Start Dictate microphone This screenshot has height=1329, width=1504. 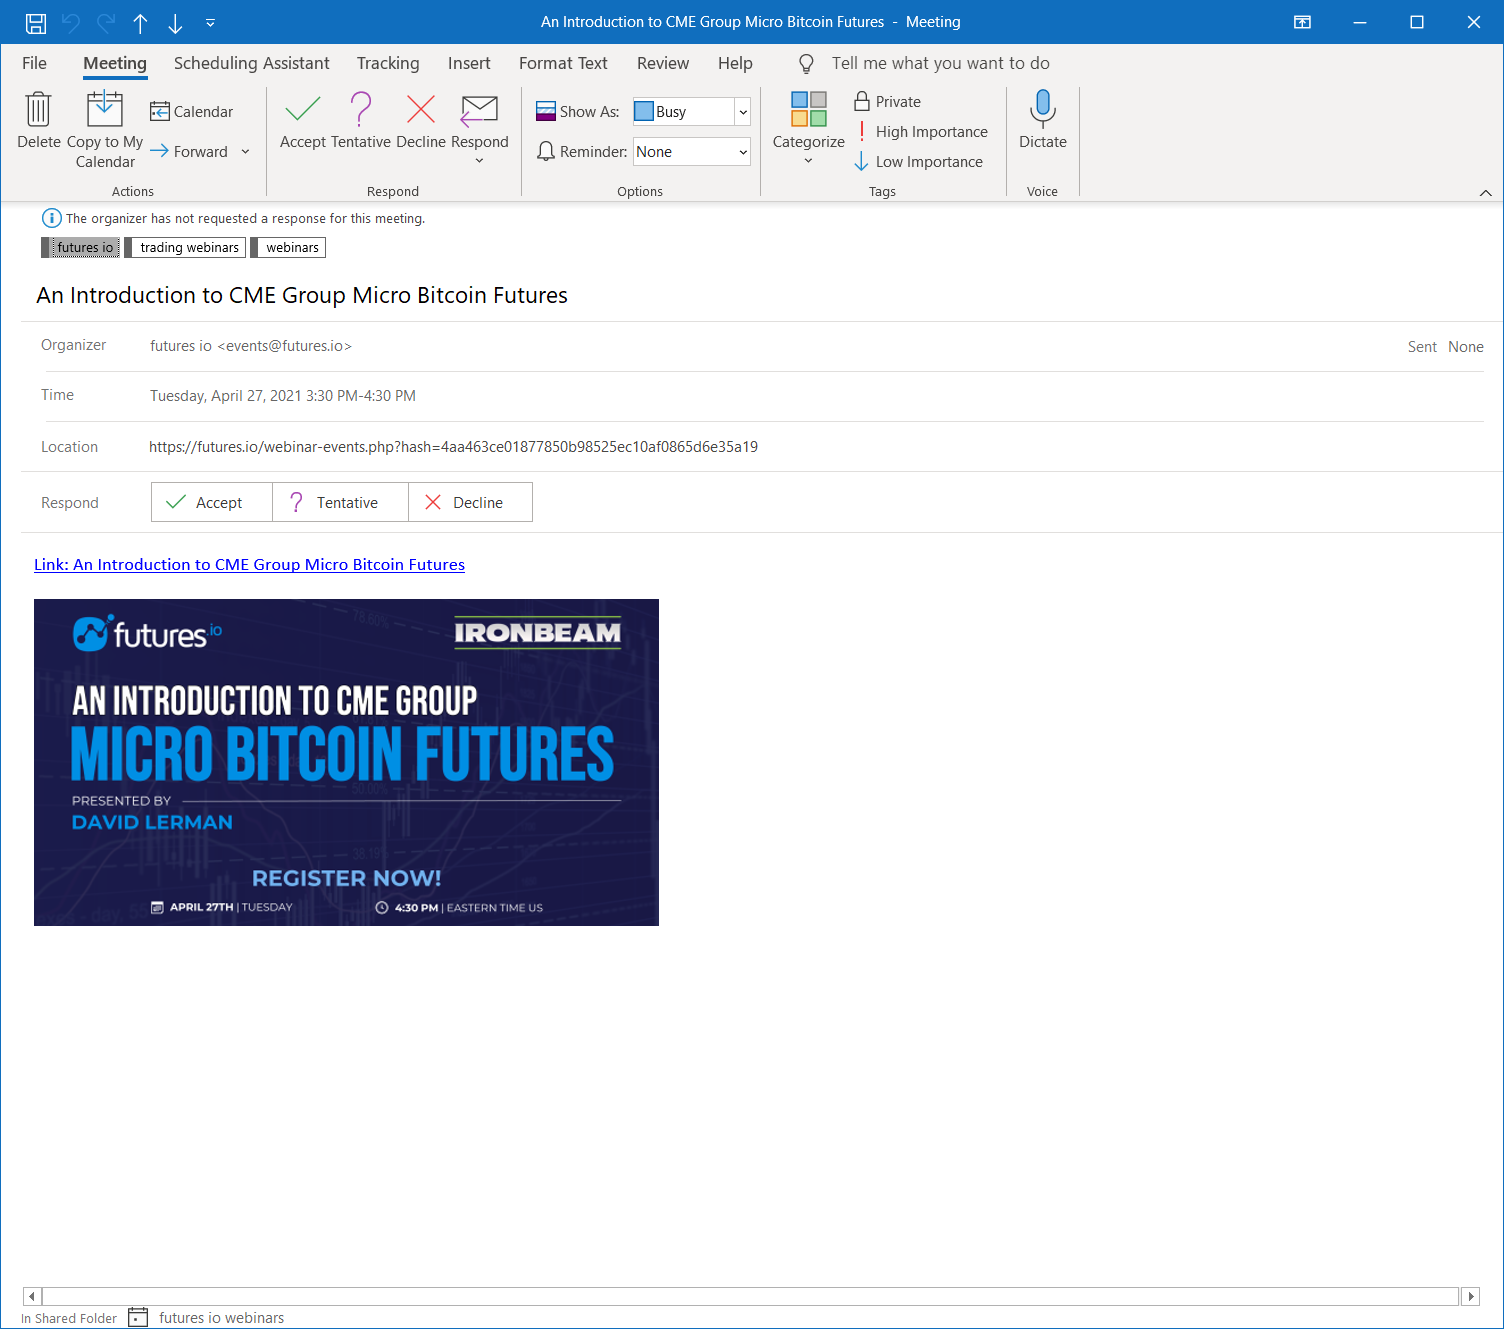click(1043, 120)
